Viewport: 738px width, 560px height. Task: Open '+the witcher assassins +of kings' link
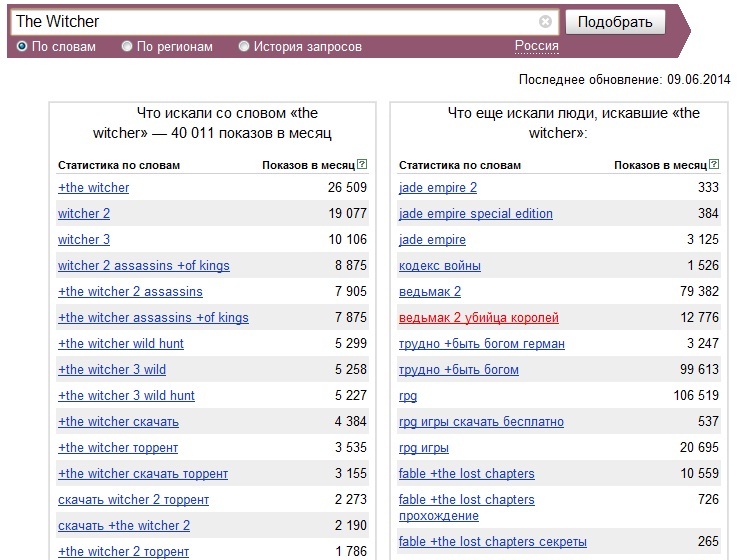click(153, 317)
